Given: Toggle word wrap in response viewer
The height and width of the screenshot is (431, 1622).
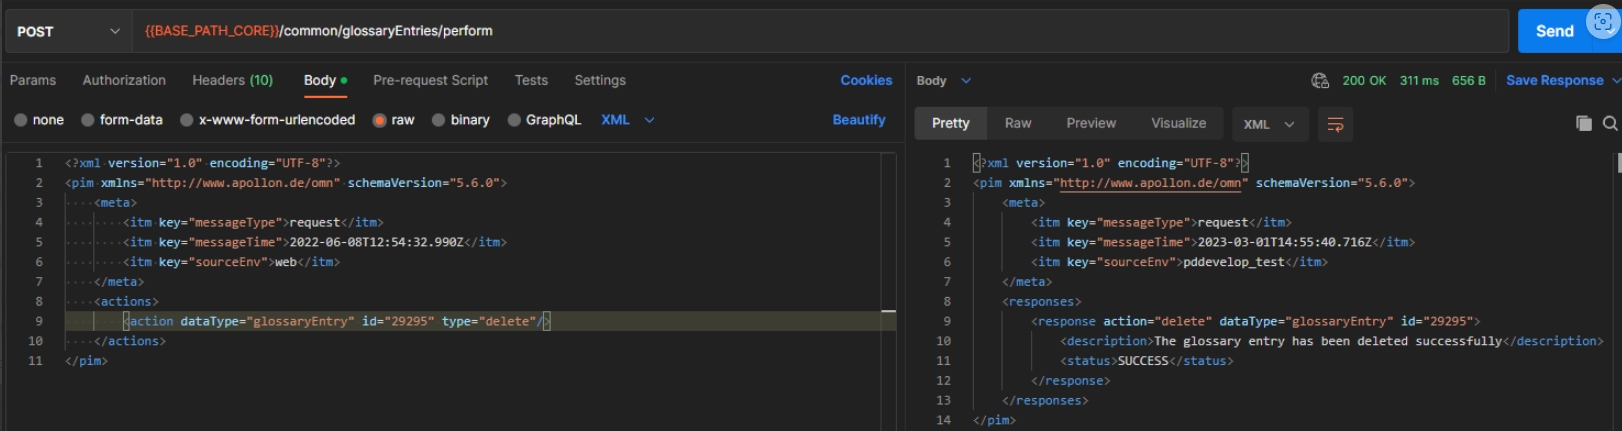Looking at the screenshot, I should [x=1335, y=124].
